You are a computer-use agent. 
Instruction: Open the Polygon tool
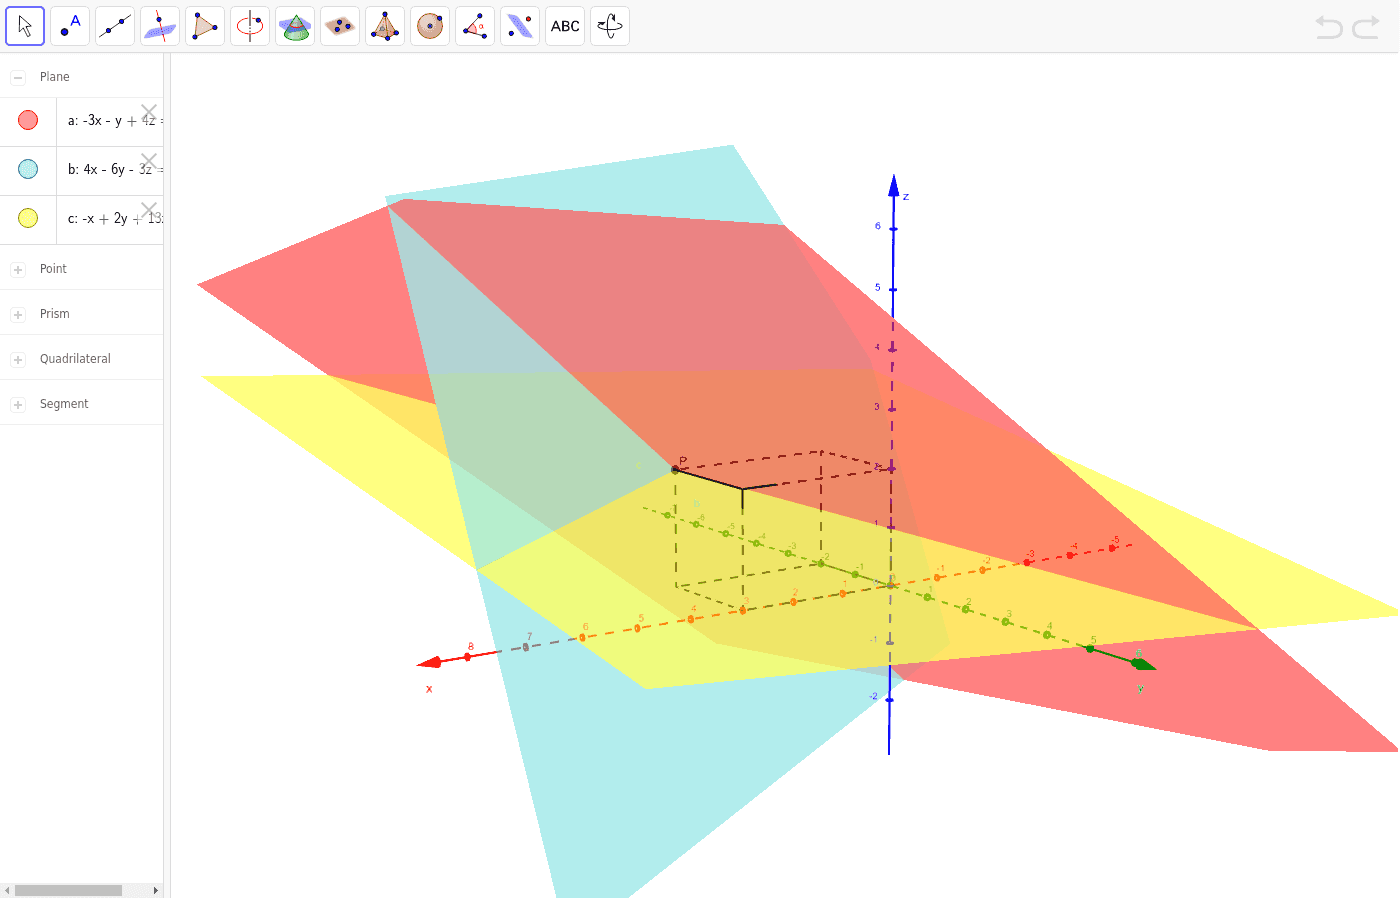tap(204, 26)
